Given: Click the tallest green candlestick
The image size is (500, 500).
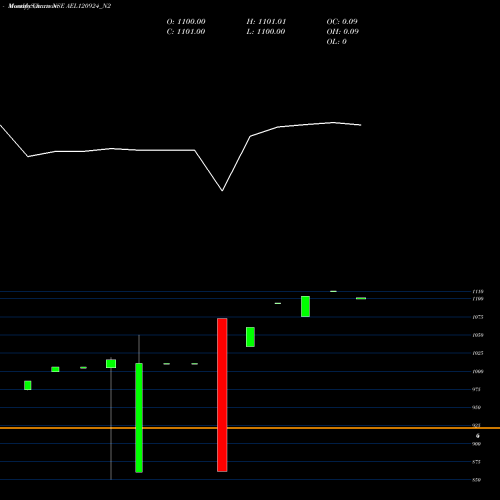Looking at the screenshot, I should click(139, 418).
